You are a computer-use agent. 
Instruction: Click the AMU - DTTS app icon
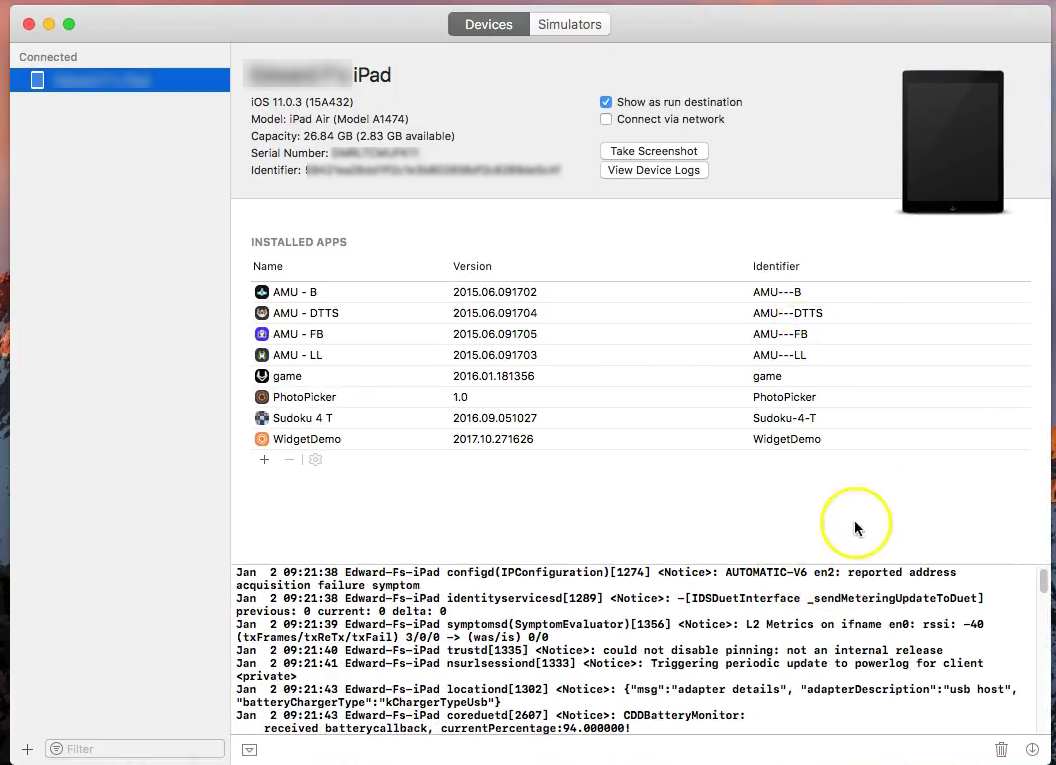(262, 312)
